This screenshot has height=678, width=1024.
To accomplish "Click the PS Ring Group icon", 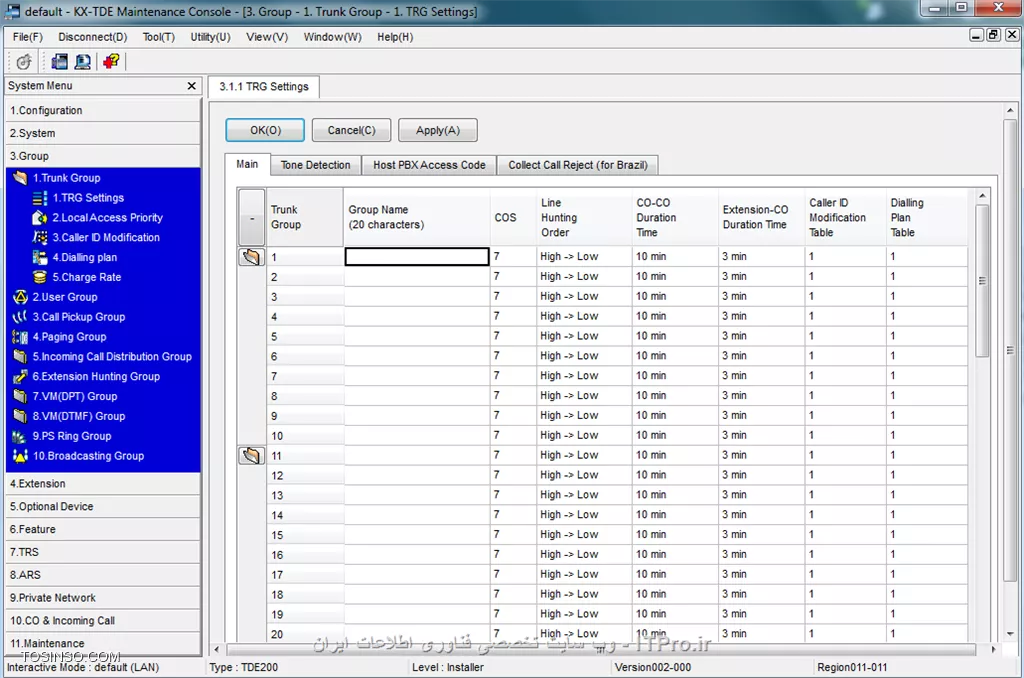I will [x=20, y=436].
